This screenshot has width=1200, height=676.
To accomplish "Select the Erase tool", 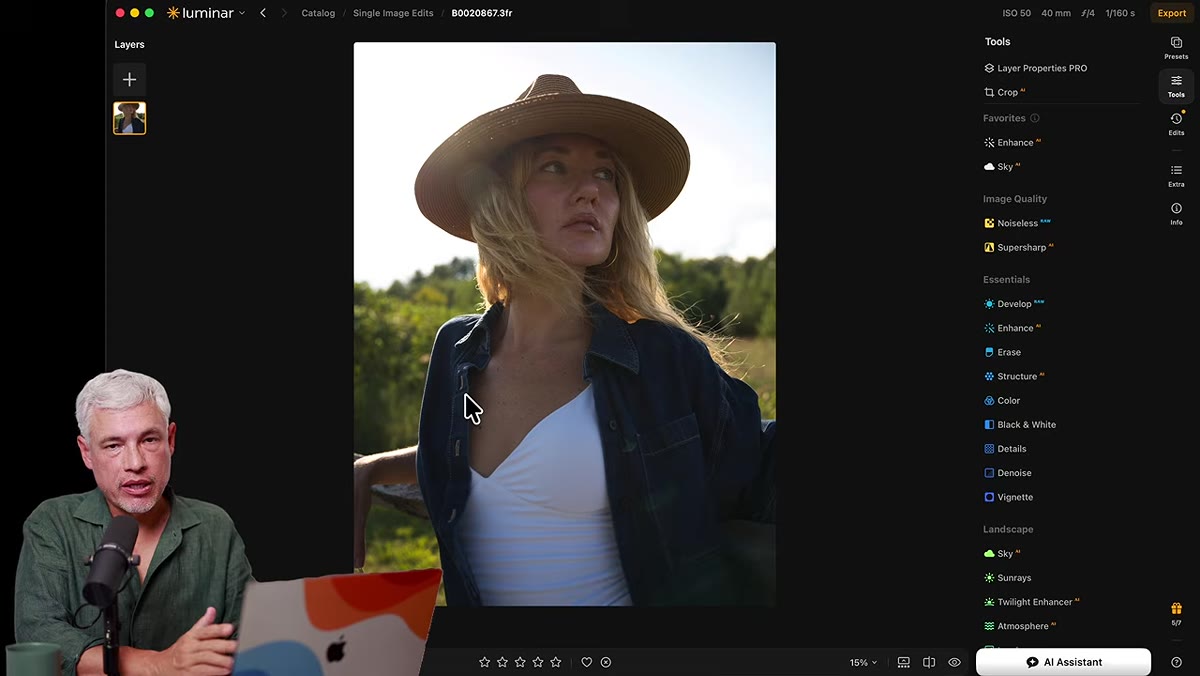I will 1002,352.
